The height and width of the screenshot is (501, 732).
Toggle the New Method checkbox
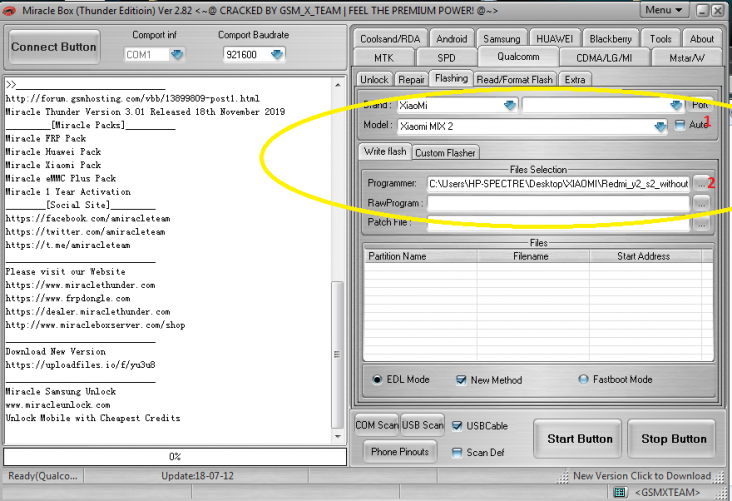point(461,380)
